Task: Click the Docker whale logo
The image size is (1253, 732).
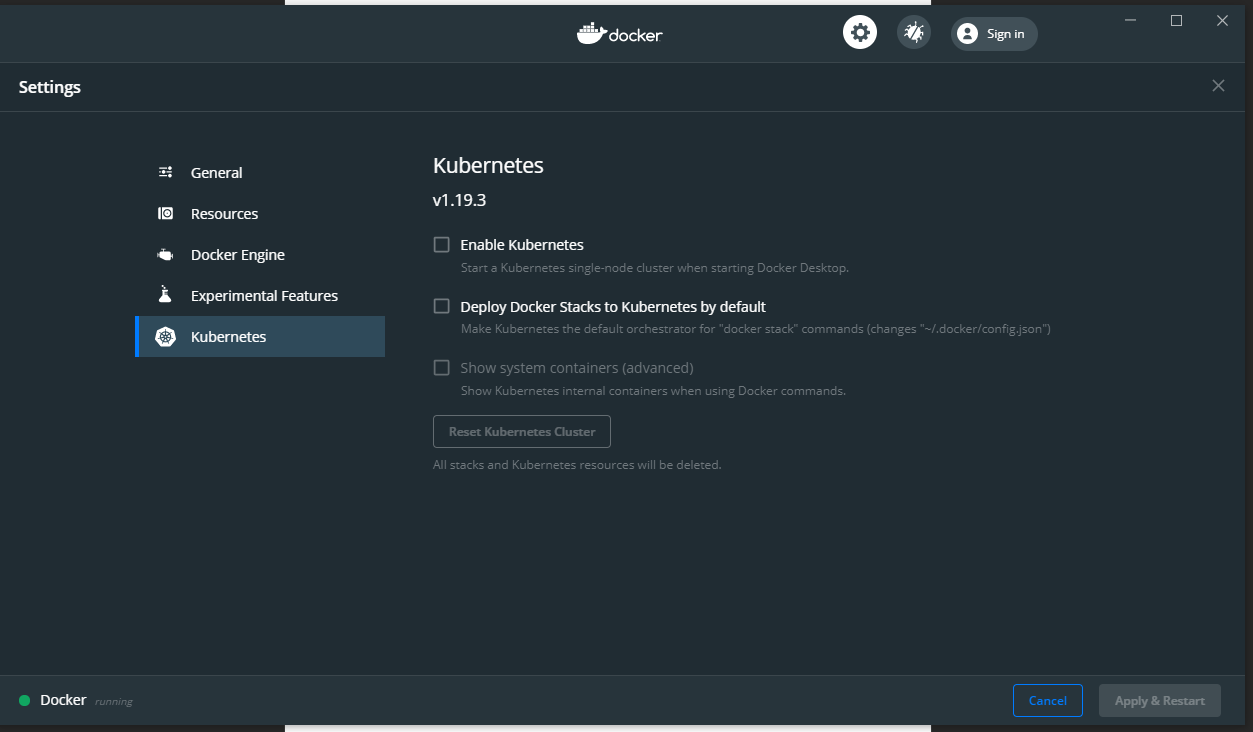Action: pos(620,33)
